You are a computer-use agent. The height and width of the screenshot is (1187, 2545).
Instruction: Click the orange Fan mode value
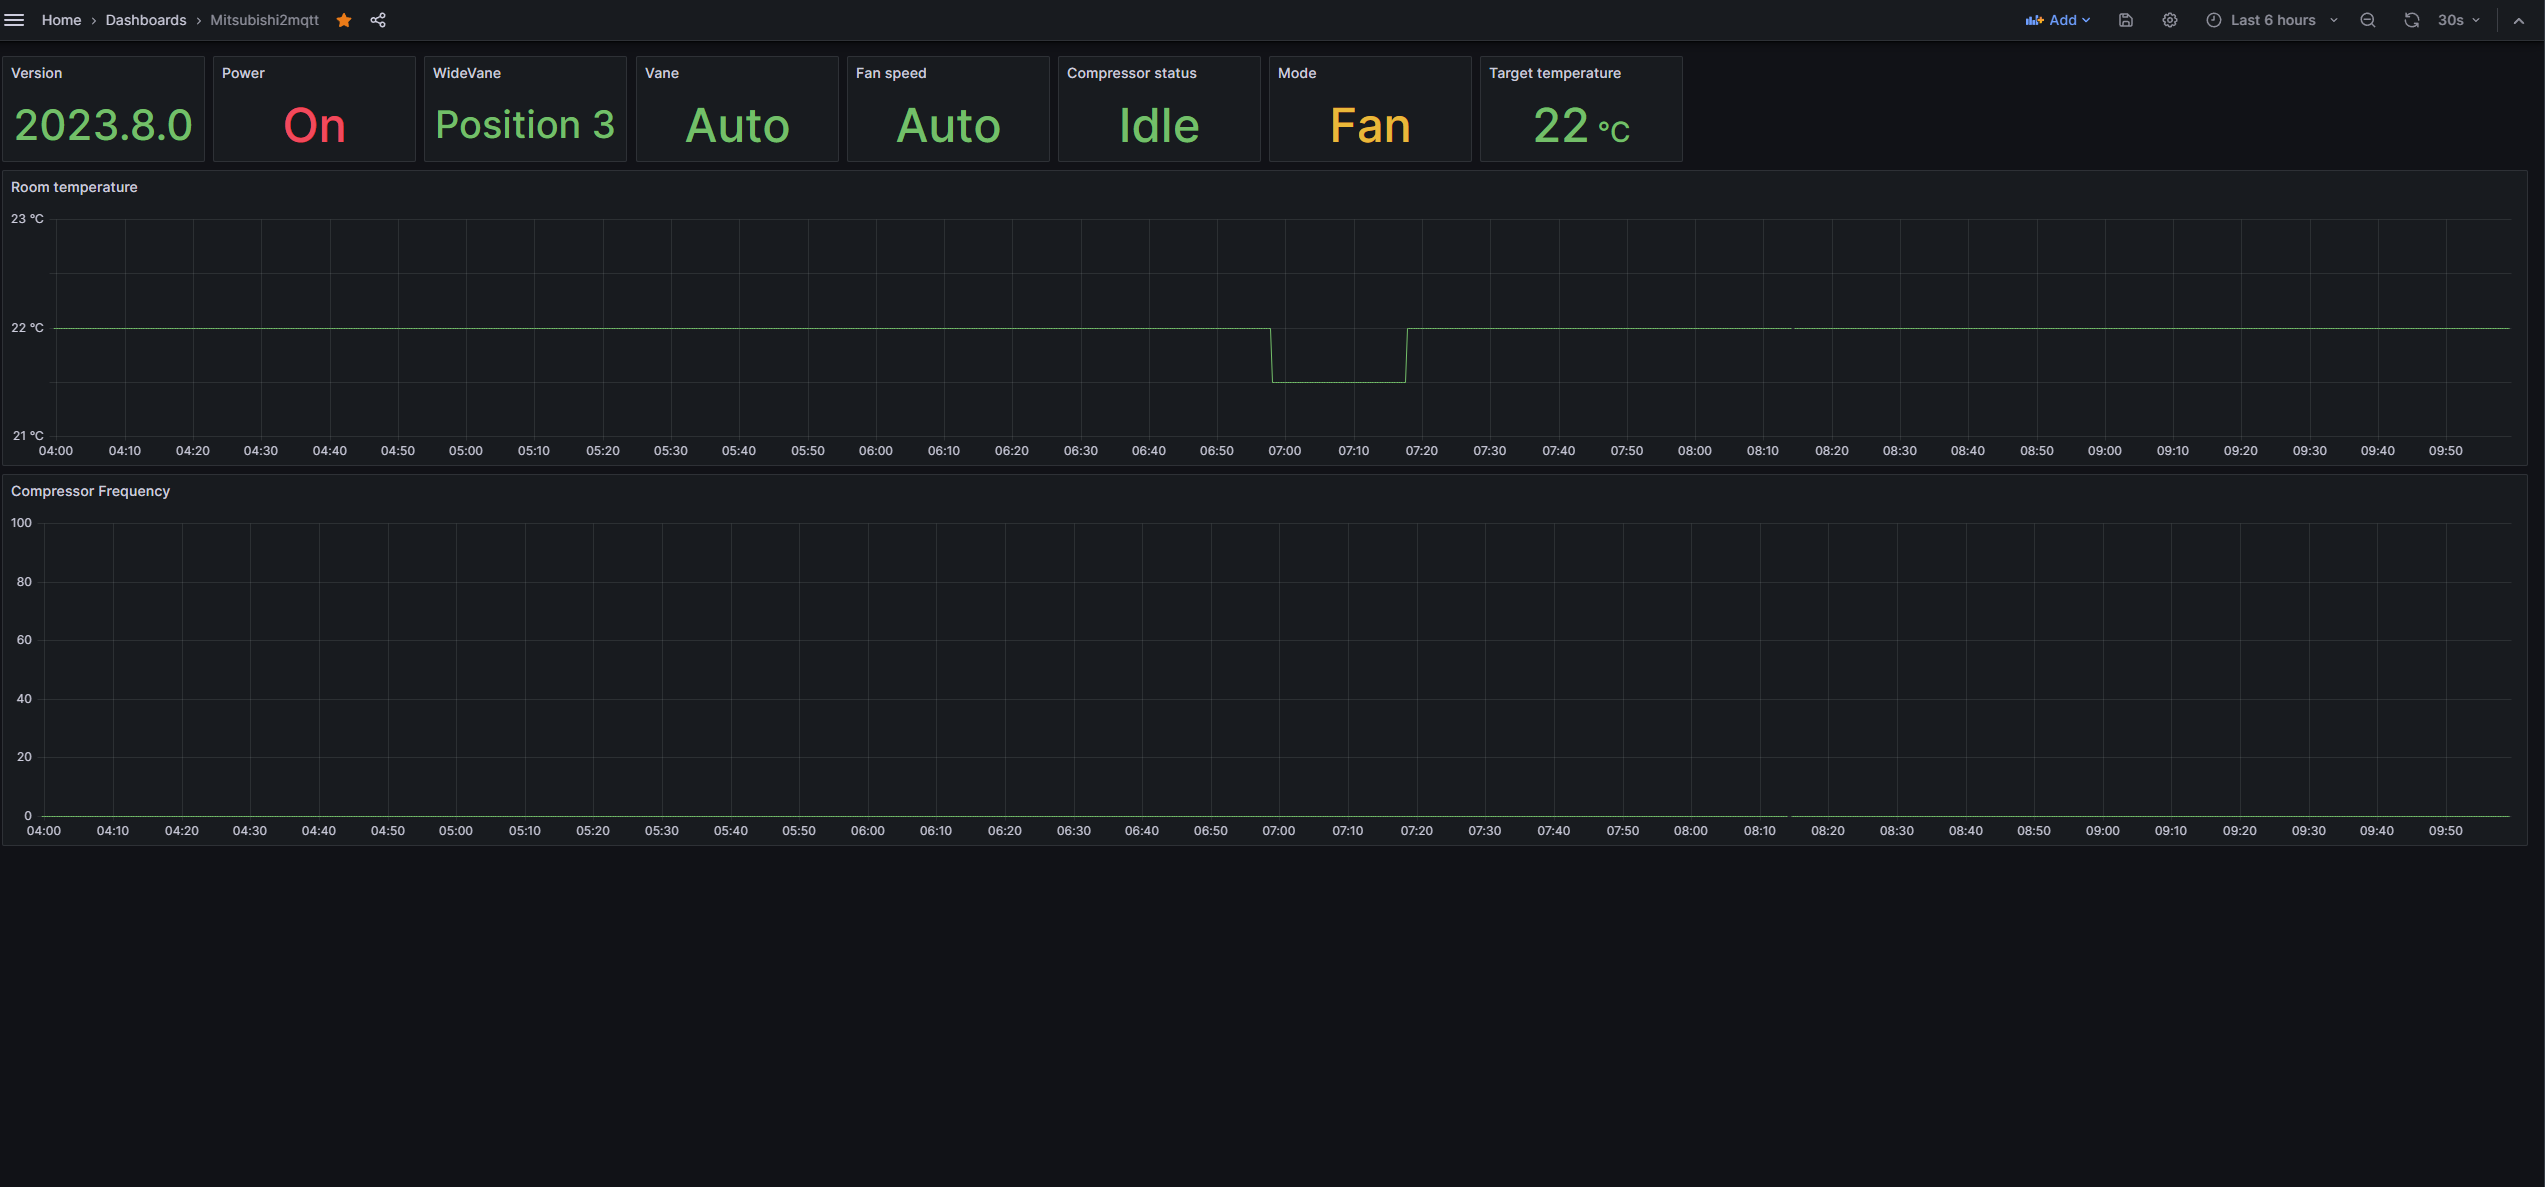[x=1370, y=125]
